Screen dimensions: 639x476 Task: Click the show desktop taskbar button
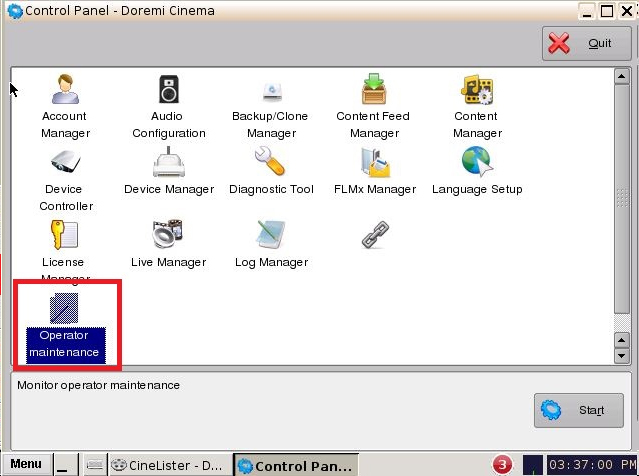click(x=65, y=465)
